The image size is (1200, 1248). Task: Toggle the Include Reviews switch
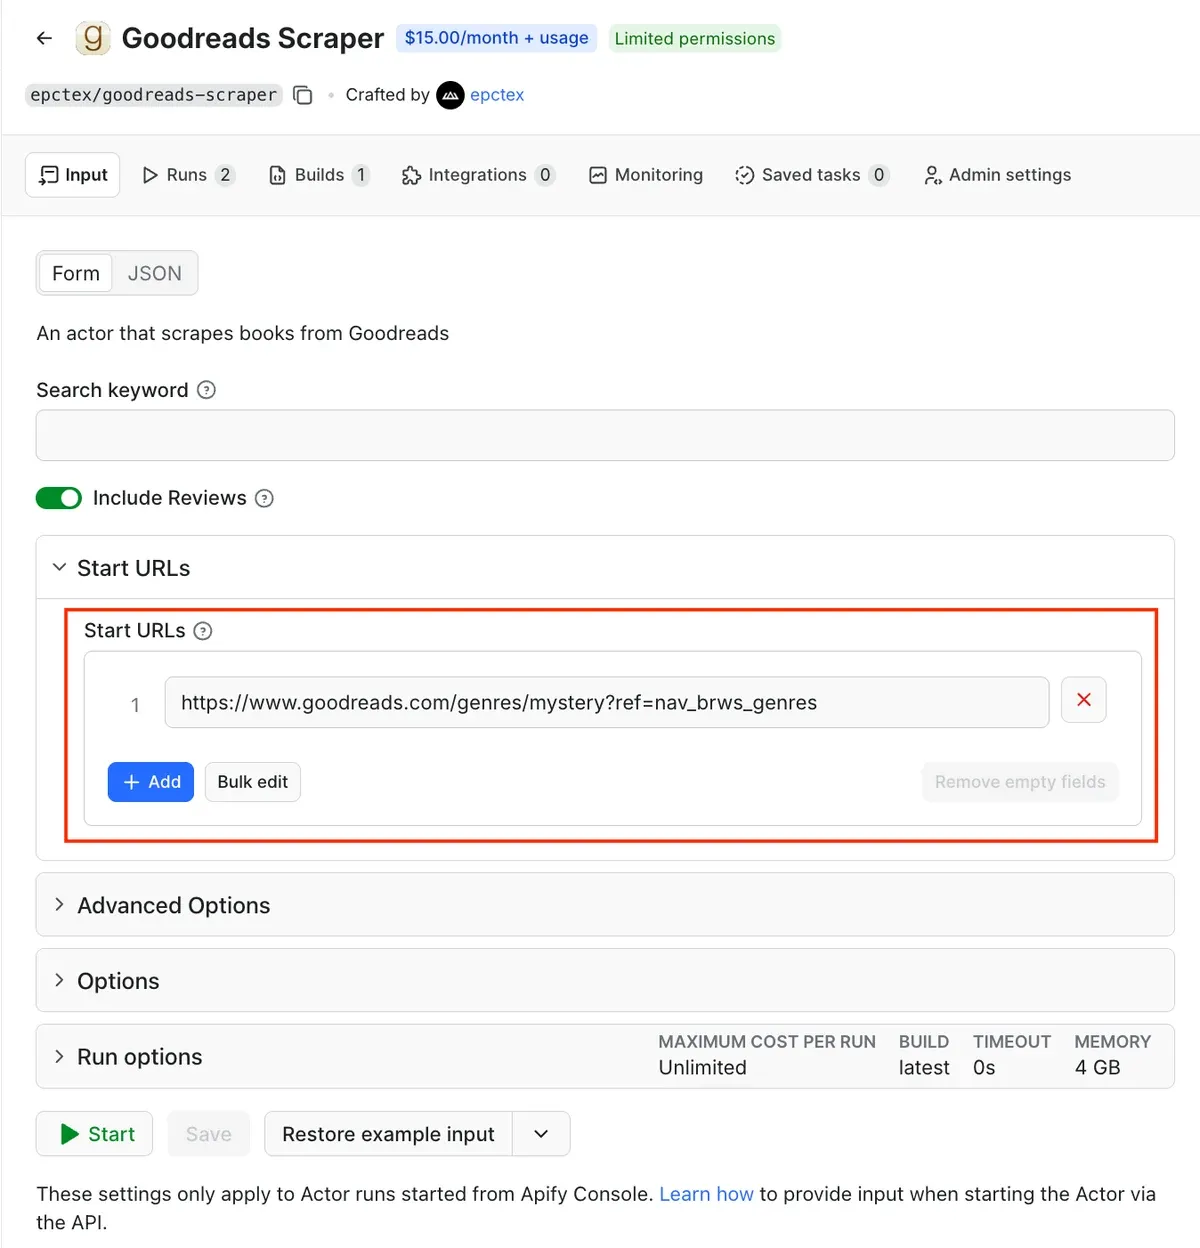(x=58, y=498)
